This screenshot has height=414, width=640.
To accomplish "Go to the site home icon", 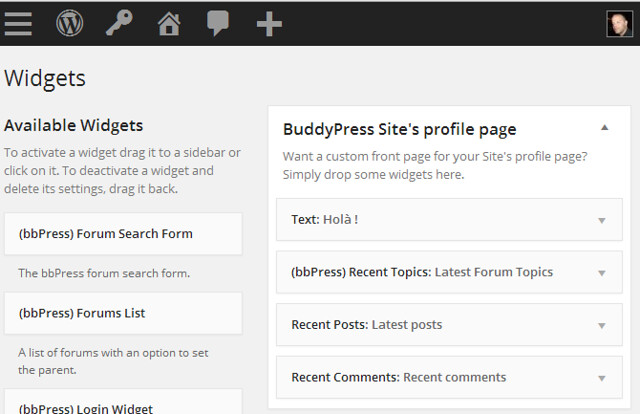I will click(x=169, y=24).
